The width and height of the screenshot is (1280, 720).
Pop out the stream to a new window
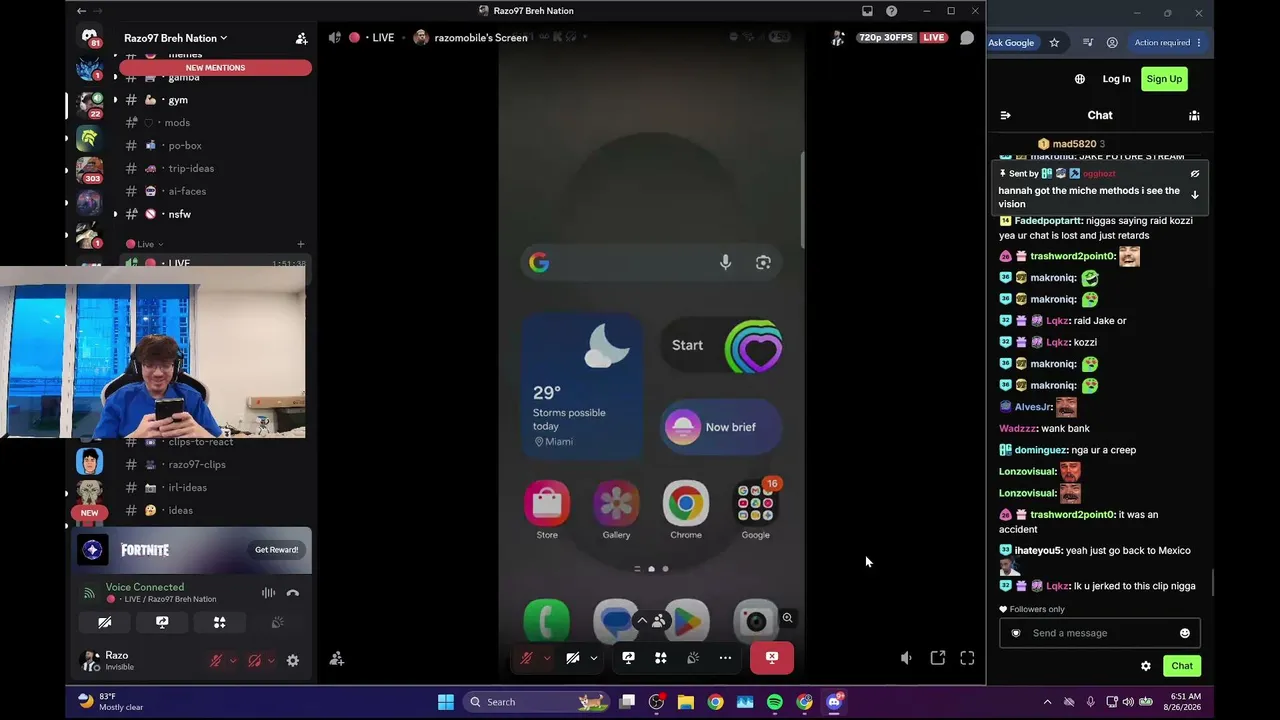[937, 658]
